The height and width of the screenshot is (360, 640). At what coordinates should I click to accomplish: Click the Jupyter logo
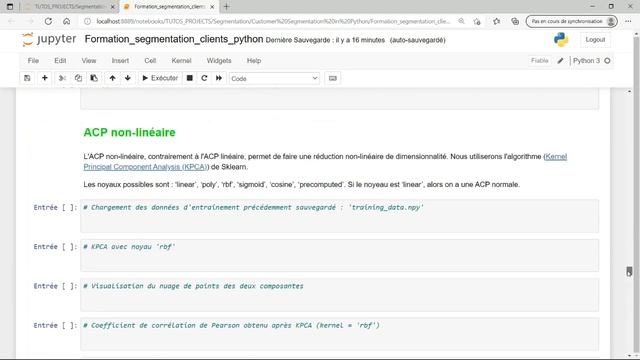click(x=49, y=39)
